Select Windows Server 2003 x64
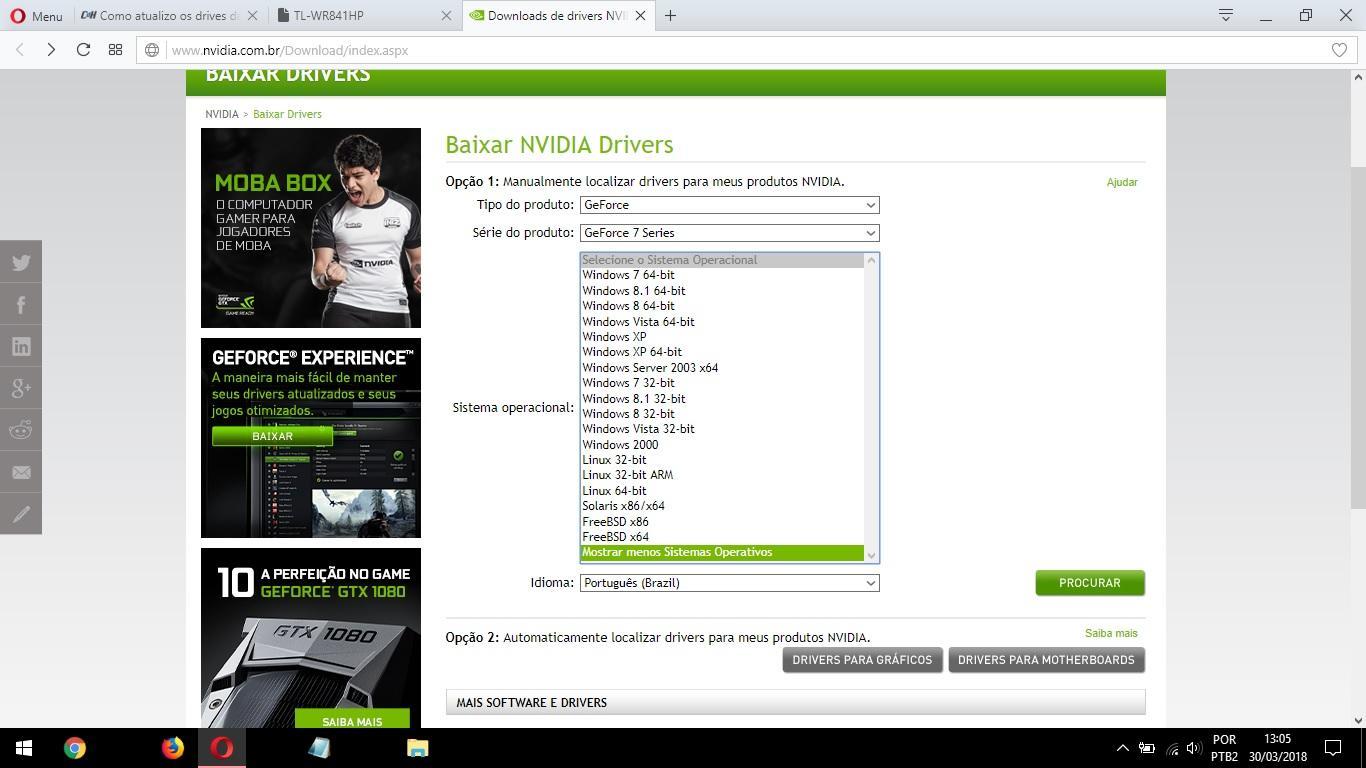The height and width of the screenshot is (768, 1366). (722, 368)
